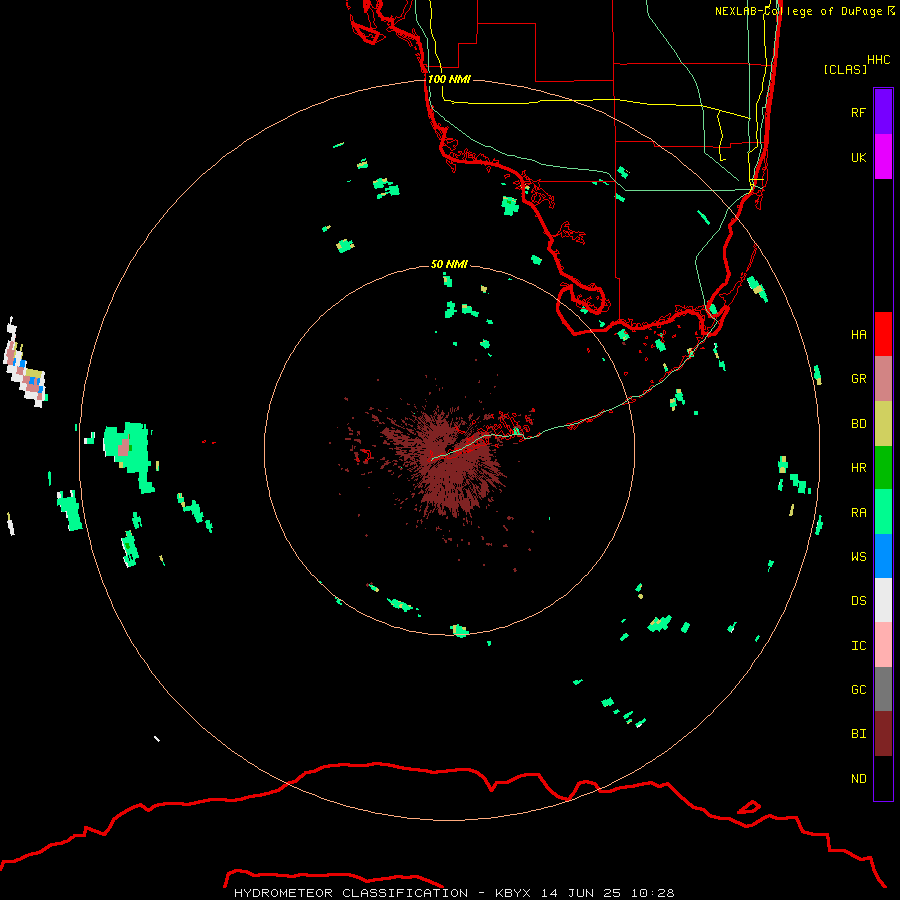This screenshot has height=900, width=900.
Task: Click the 100 NMI range ring label
Action: [x=449, y=79]
